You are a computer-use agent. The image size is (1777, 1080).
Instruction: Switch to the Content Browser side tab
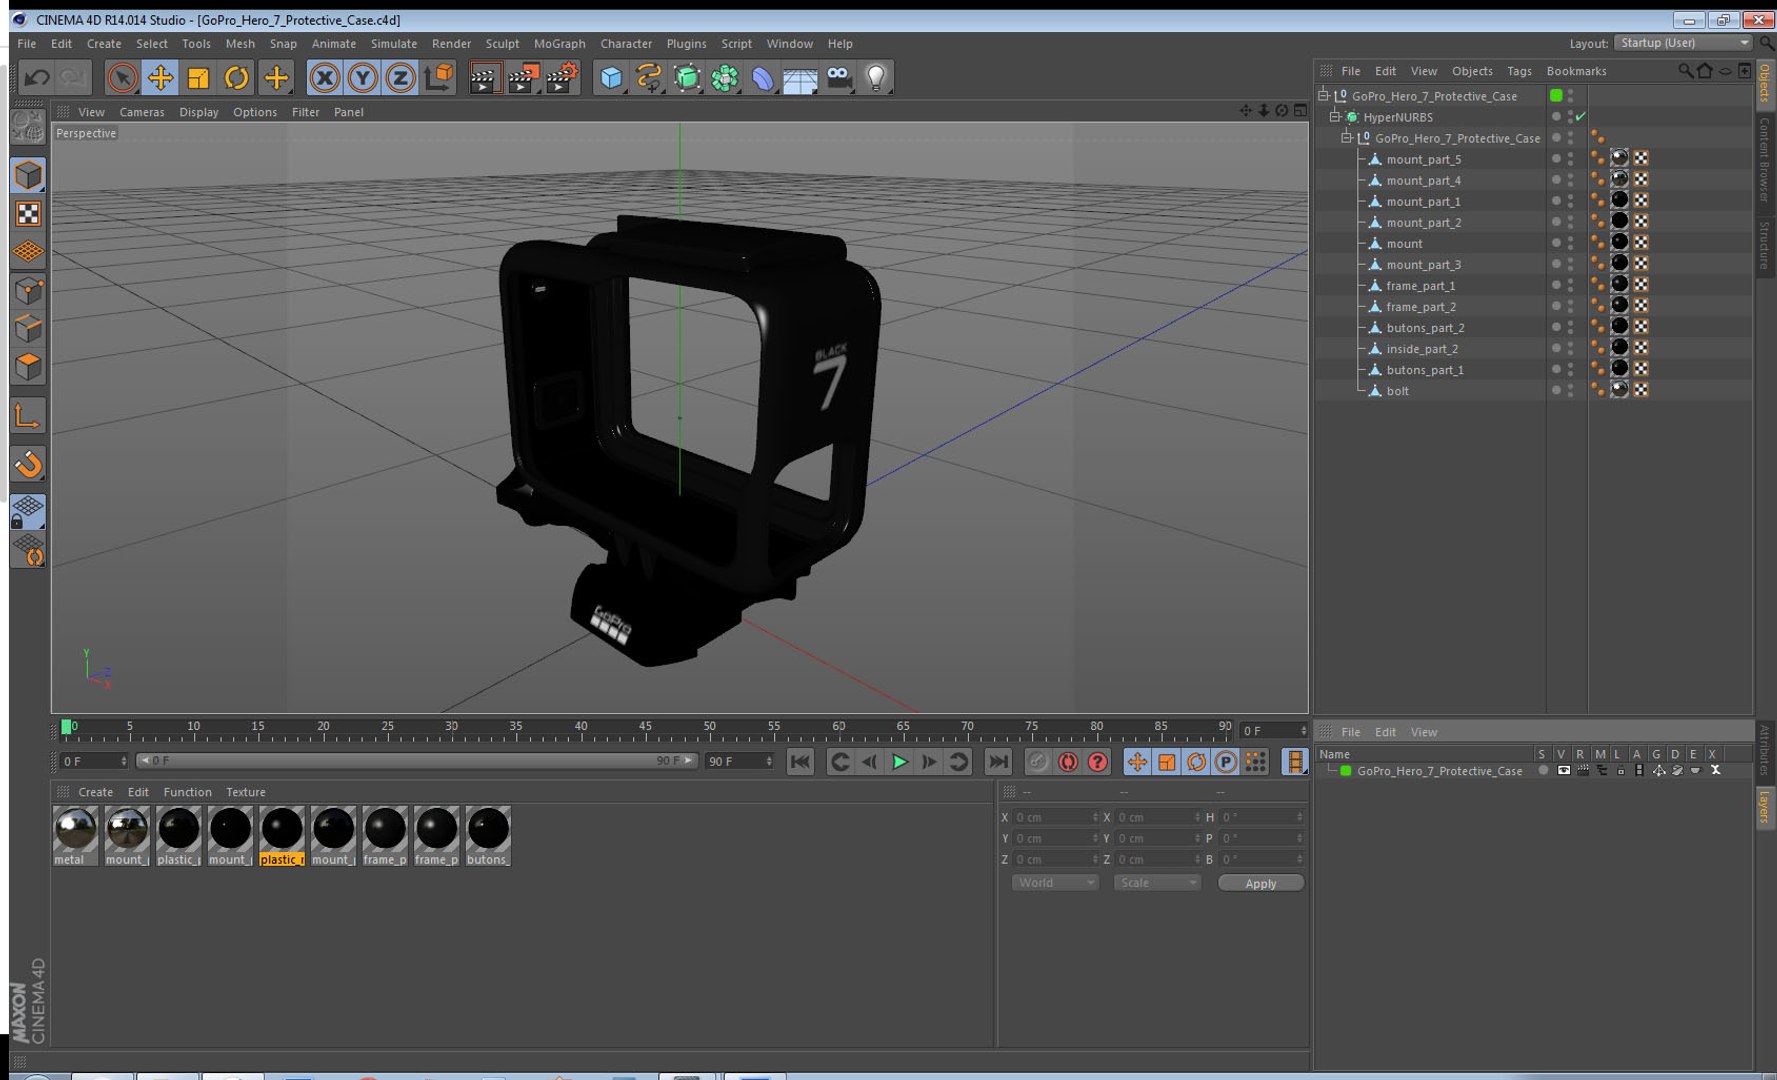pos(1765,158)
